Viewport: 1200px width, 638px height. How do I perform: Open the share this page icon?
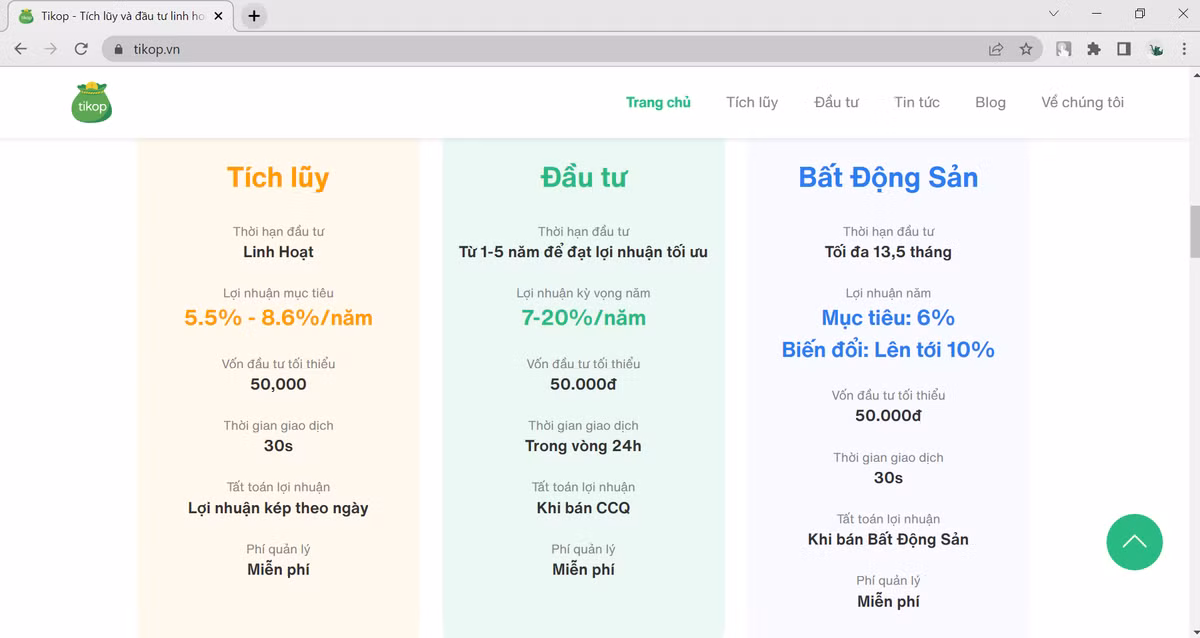[x=996, y=49]
